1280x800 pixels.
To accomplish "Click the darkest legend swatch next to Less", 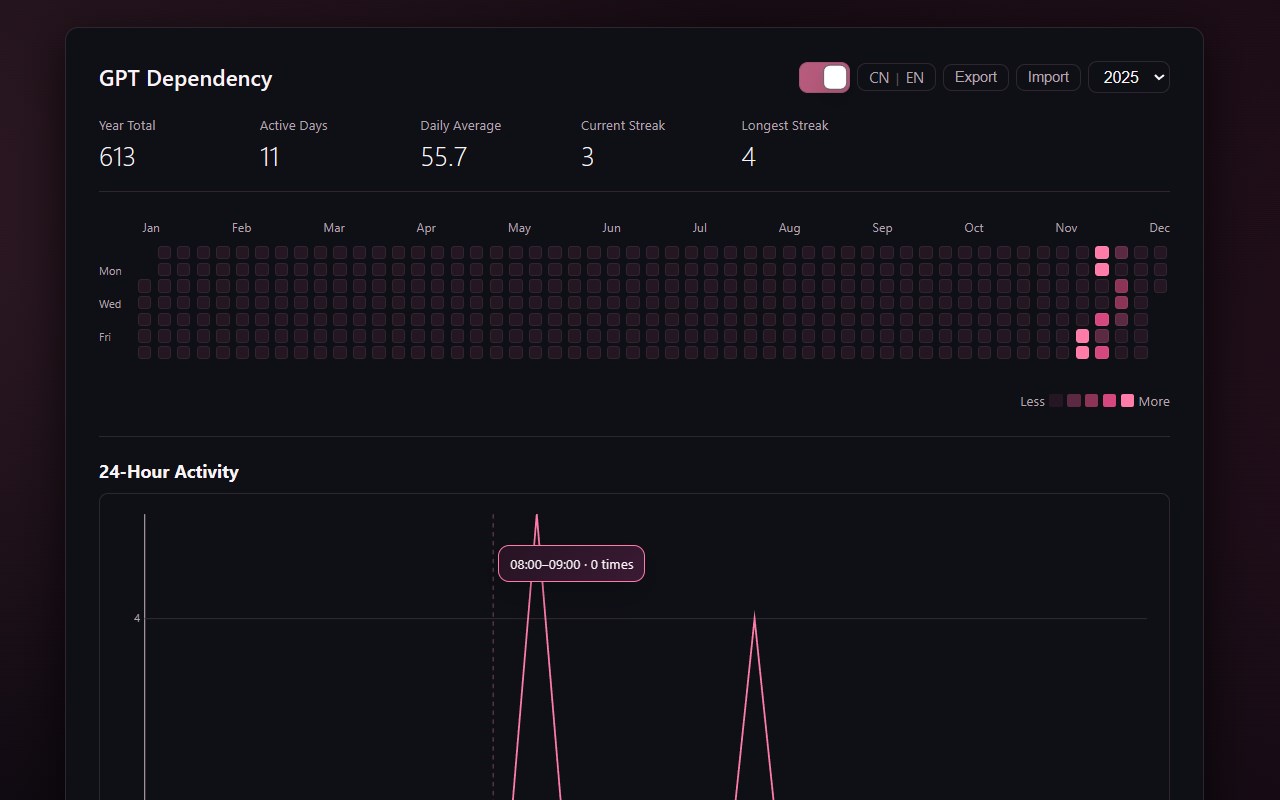I will [x=1056, y=401].
